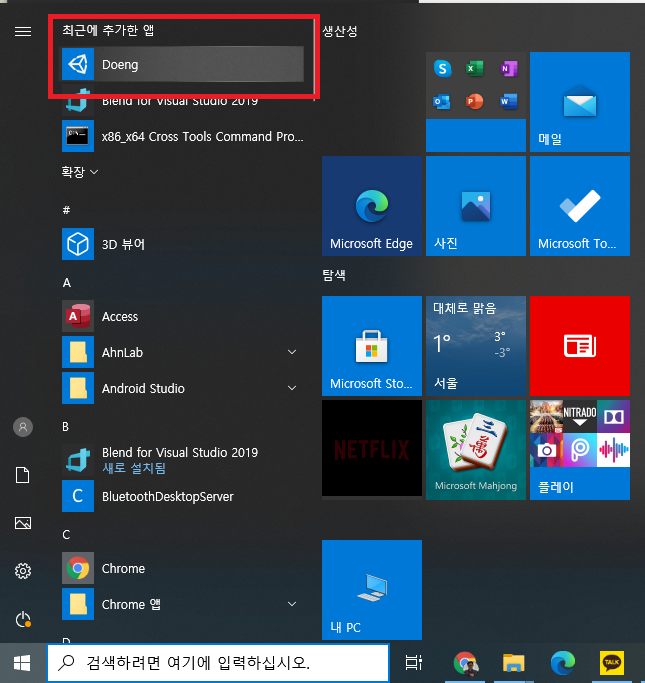The height and width of the screenshot is (683, 645).
Task: Open the Microsoft Edge tile
Action: (372, 206)
